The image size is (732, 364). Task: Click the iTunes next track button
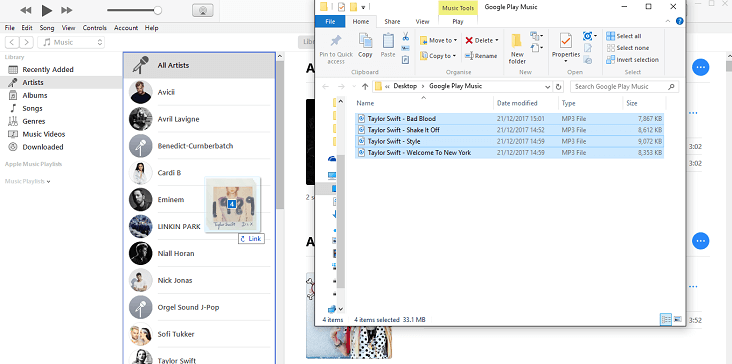67,10
